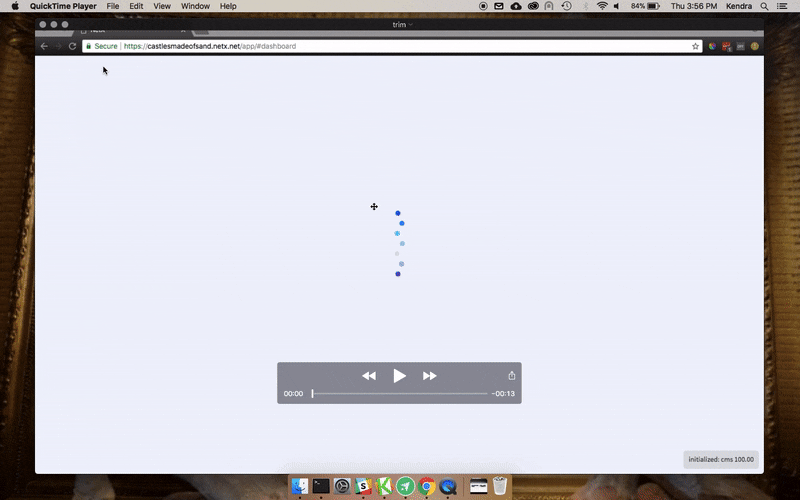Open the share icon in the player bar

(x=512, y=376)
